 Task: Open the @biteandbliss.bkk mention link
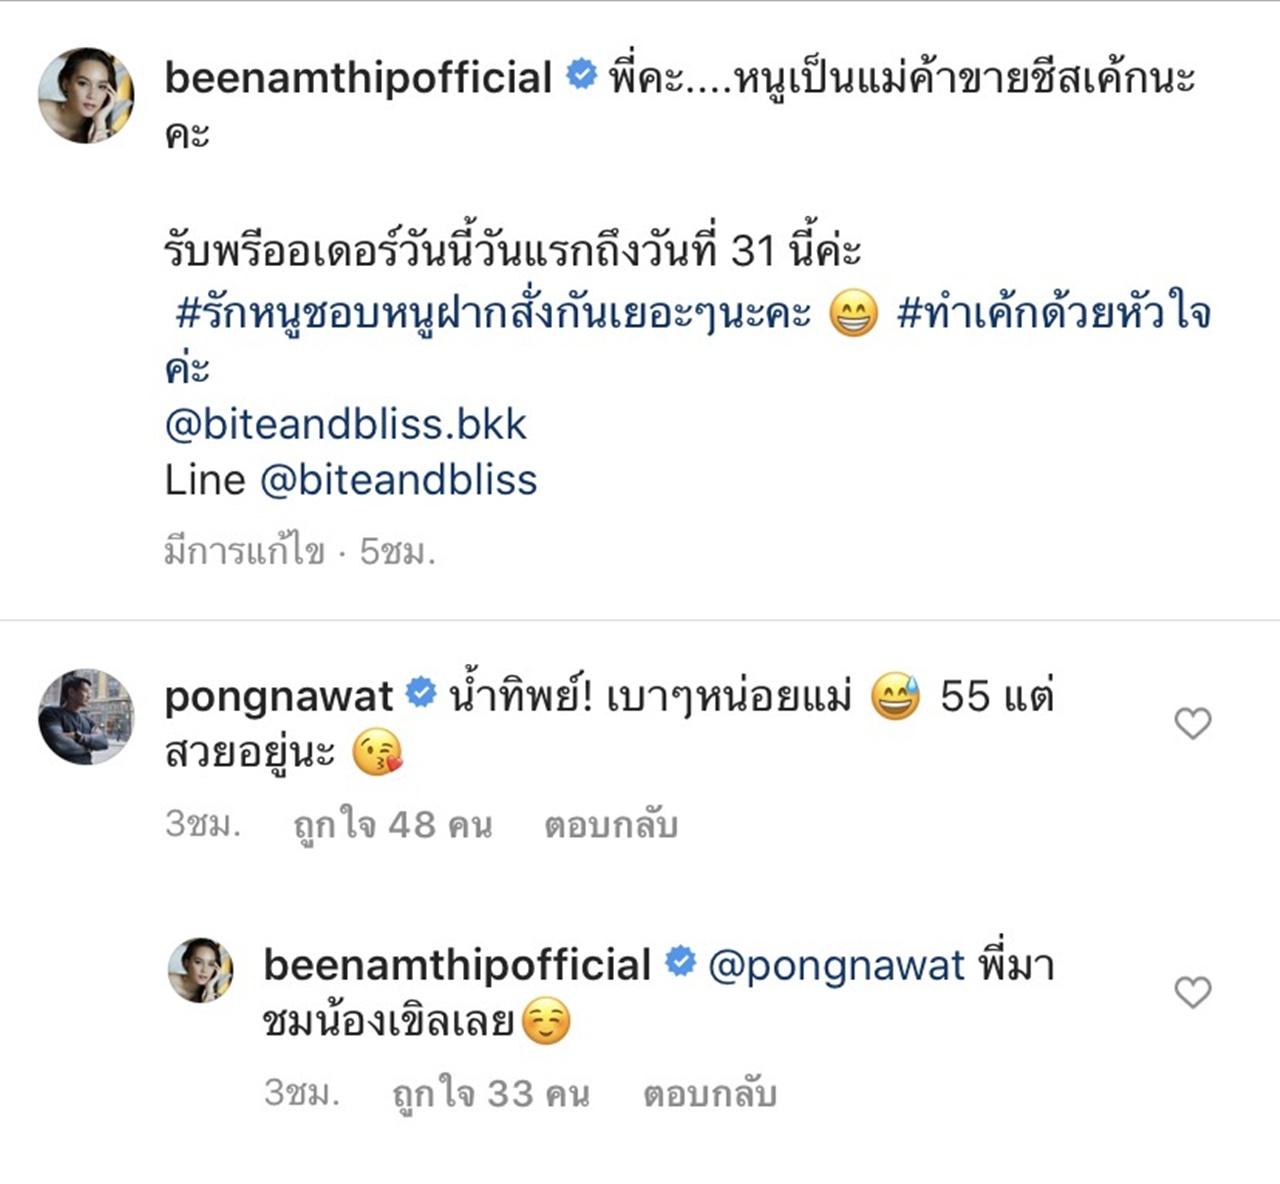345,425
